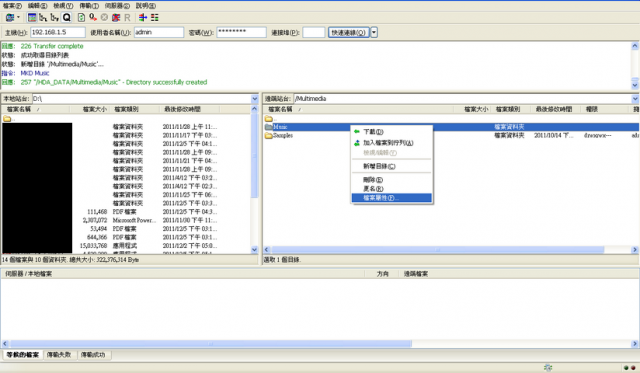Viewport: 640px width, 373px height.
Task: Click the 快速連線 quickconnect button
Action: (349, 32)
